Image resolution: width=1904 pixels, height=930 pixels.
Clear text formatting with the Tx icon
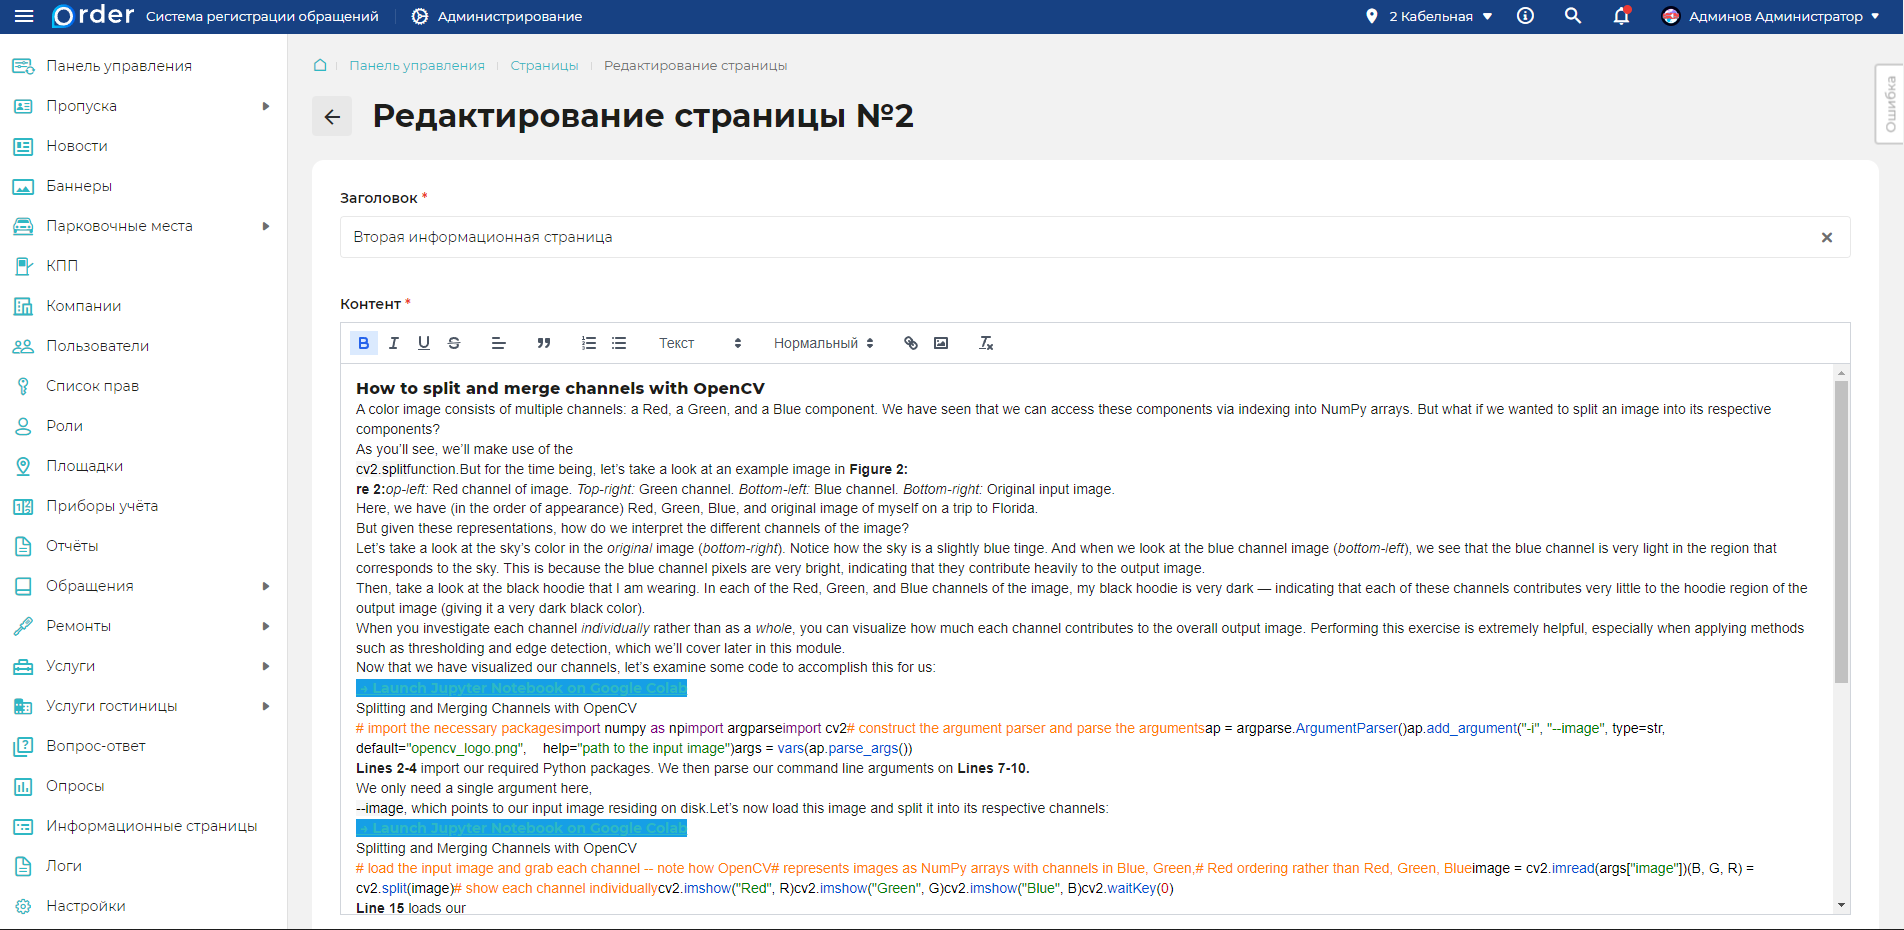(986, 342)
